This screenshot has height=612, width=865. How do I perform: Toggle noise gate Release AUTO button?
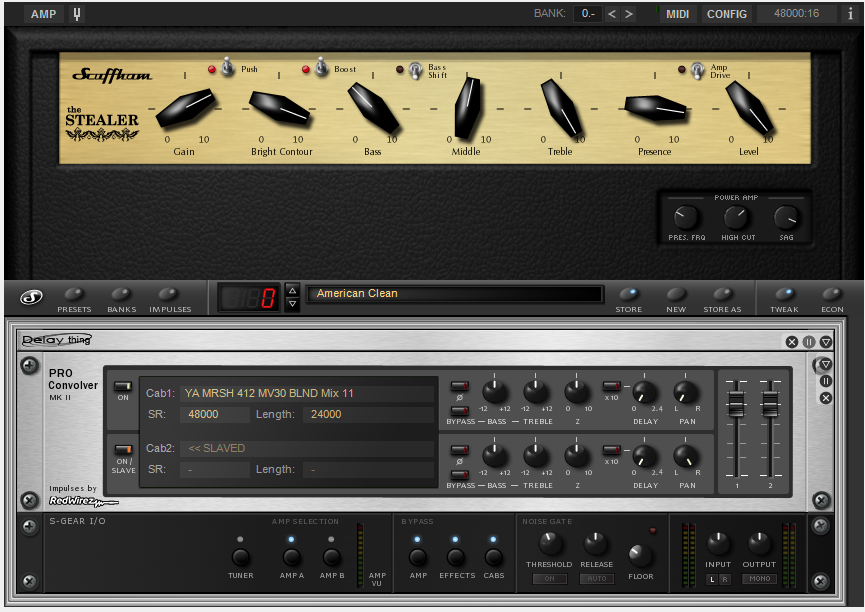[596, 579]
